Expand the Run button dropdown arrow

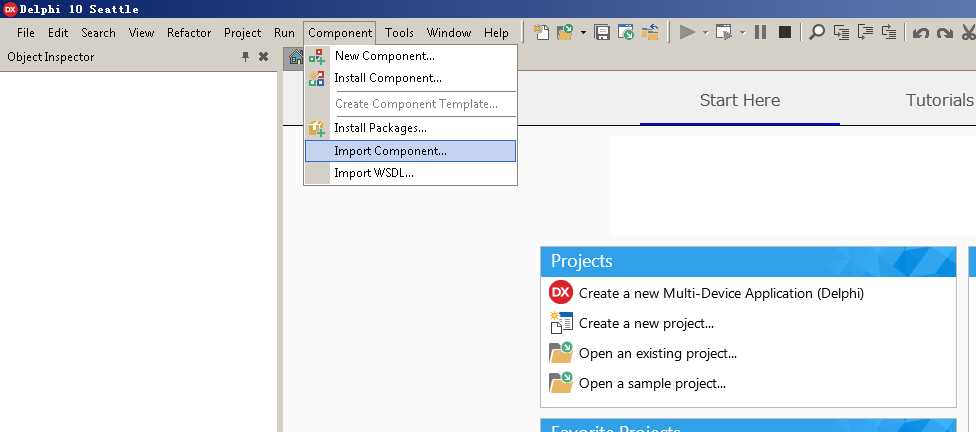coord(705,32)
